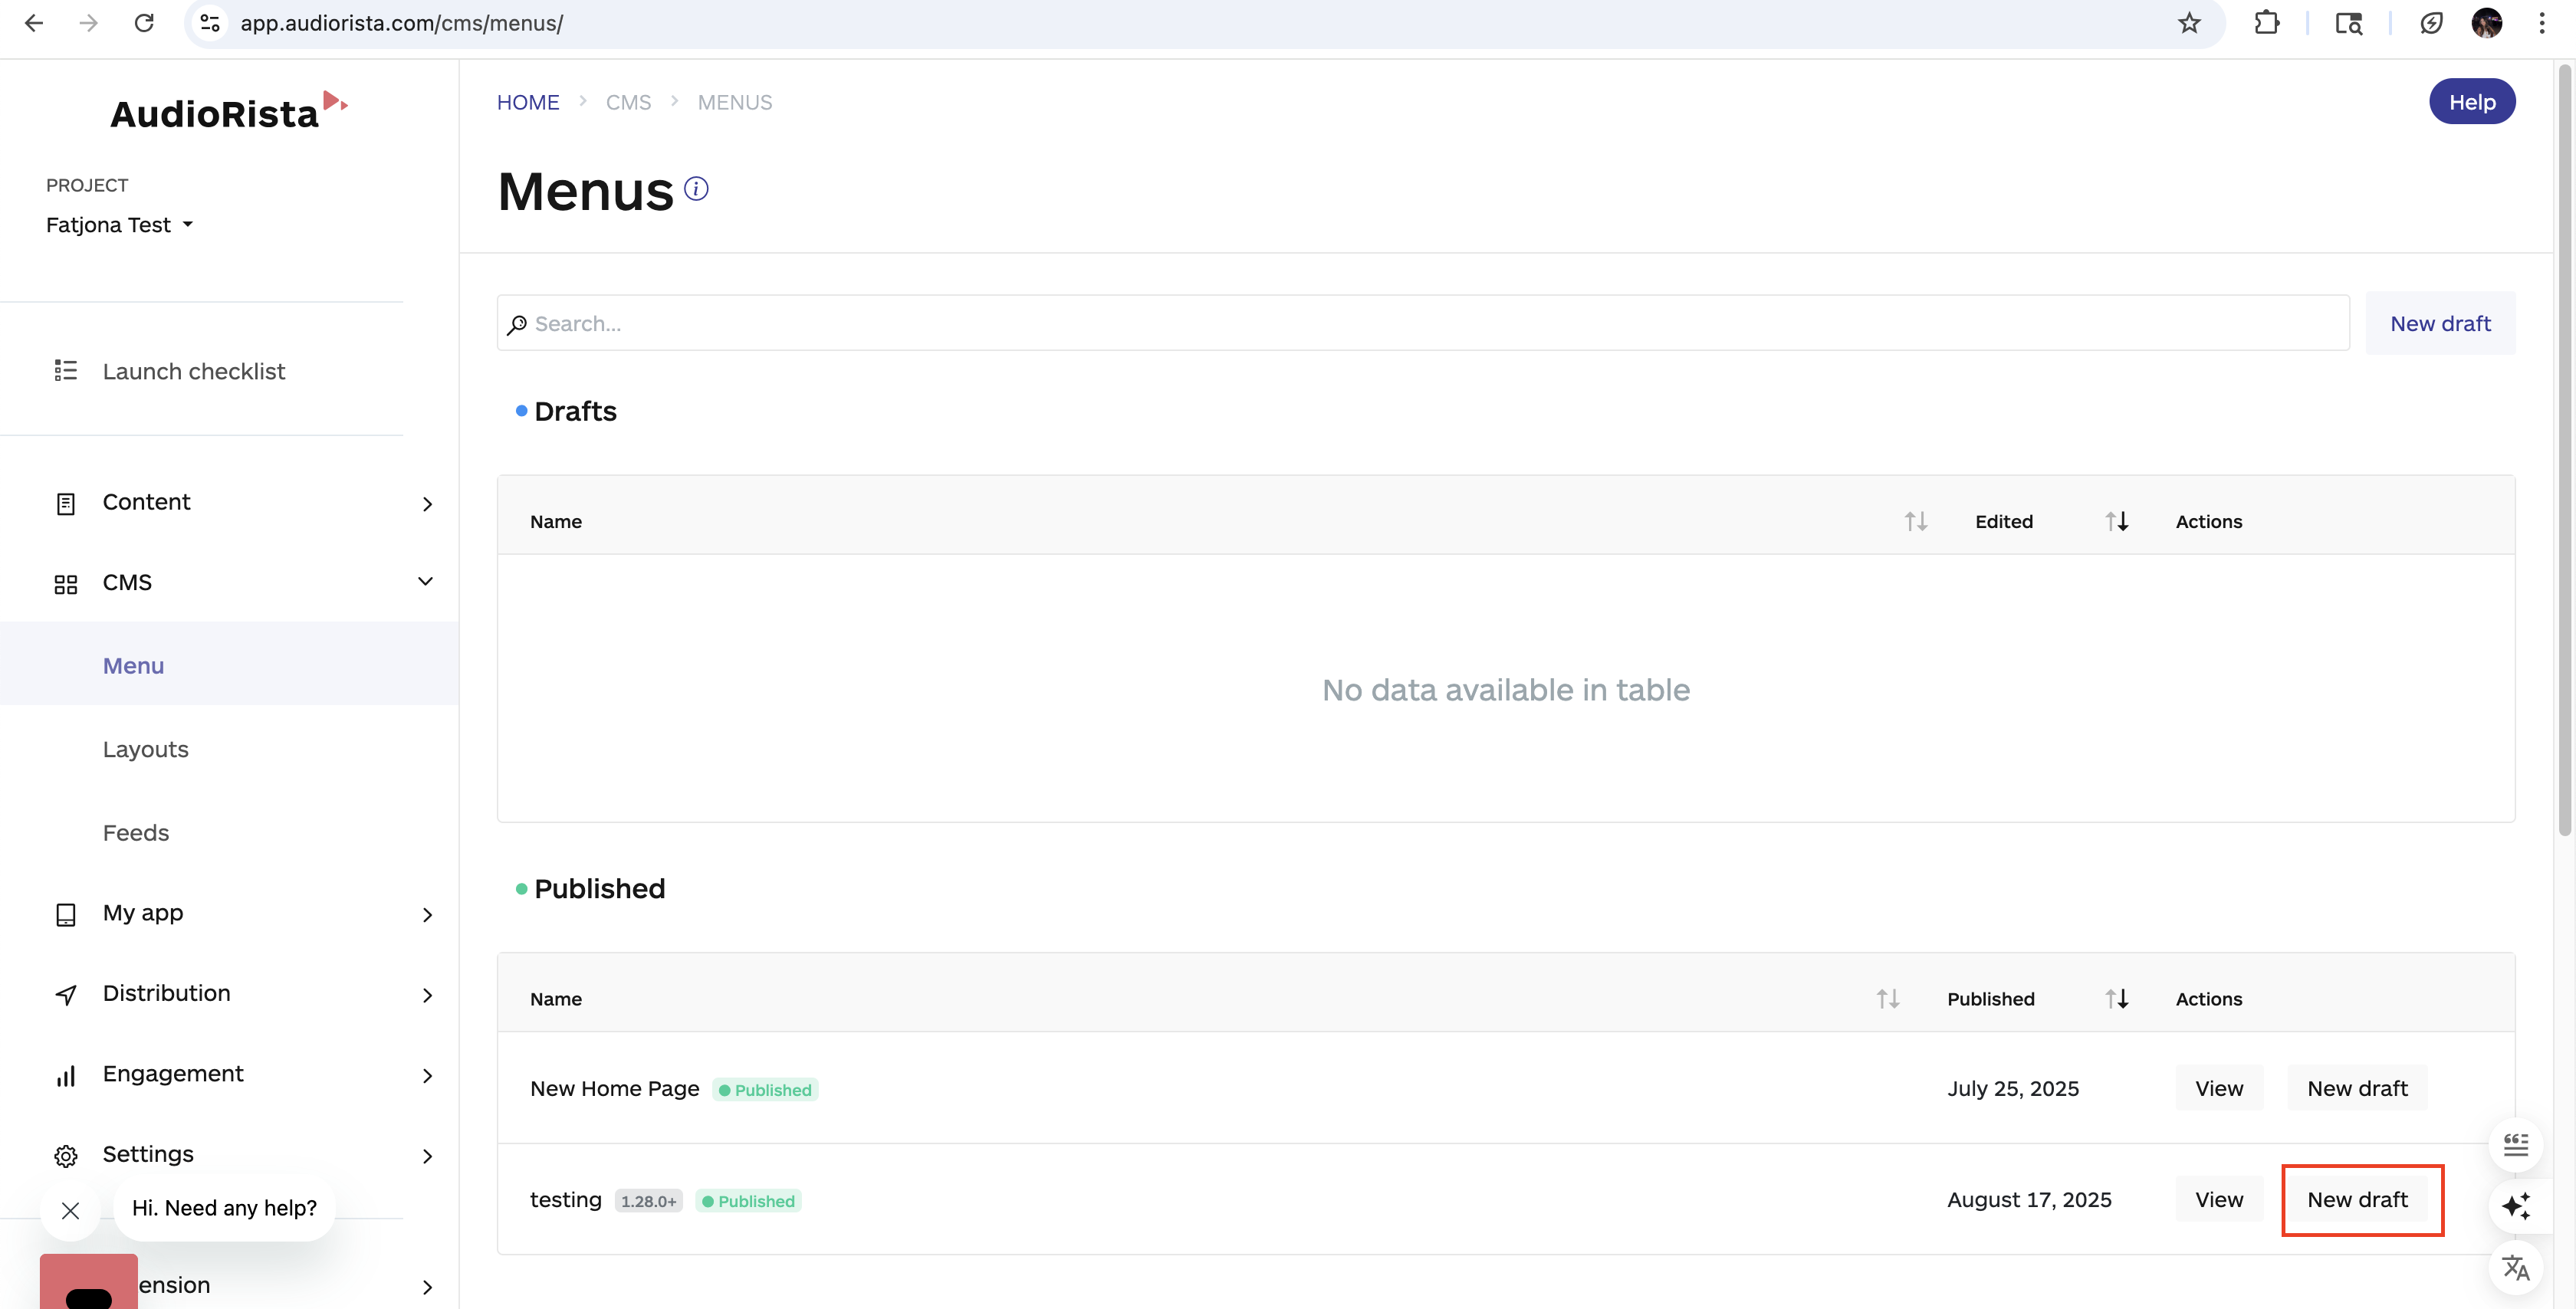Image resolution: width=2576 pixels, height=1309 pixels.
Task: Click the Help button
Action: (x=2472, y=101)
